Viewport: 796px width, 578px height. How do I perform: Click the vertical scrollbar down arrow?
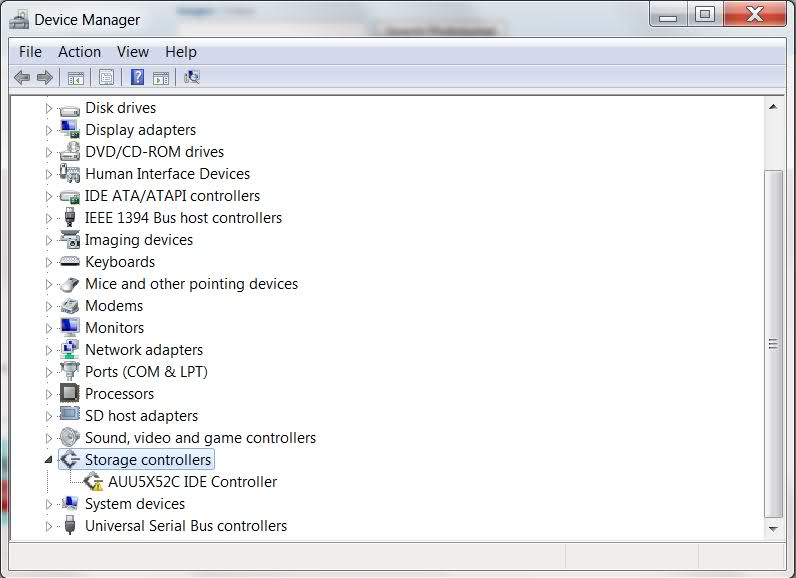[773, 526]
